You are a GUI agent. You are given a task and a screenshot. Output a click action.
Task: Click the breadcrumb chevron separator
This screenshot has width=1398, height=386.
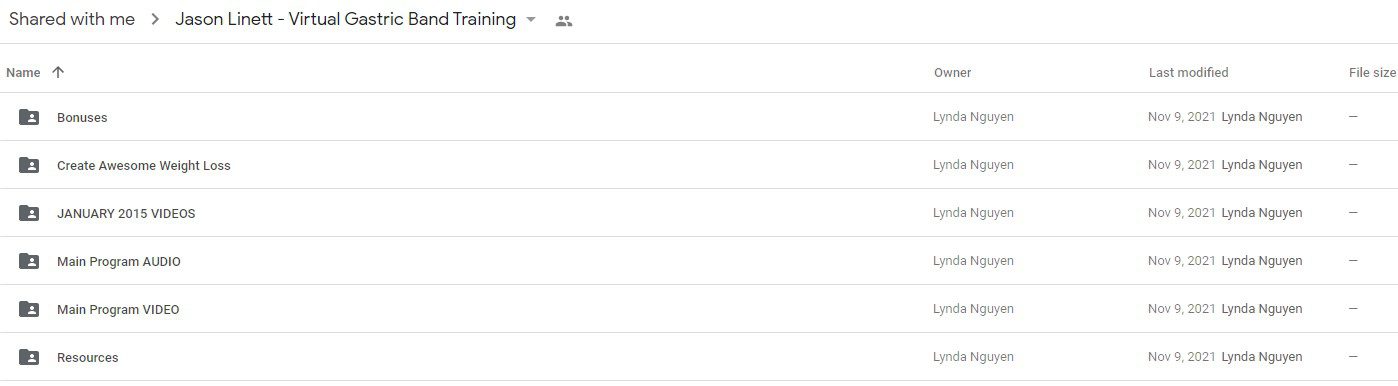tap(155, 20)
